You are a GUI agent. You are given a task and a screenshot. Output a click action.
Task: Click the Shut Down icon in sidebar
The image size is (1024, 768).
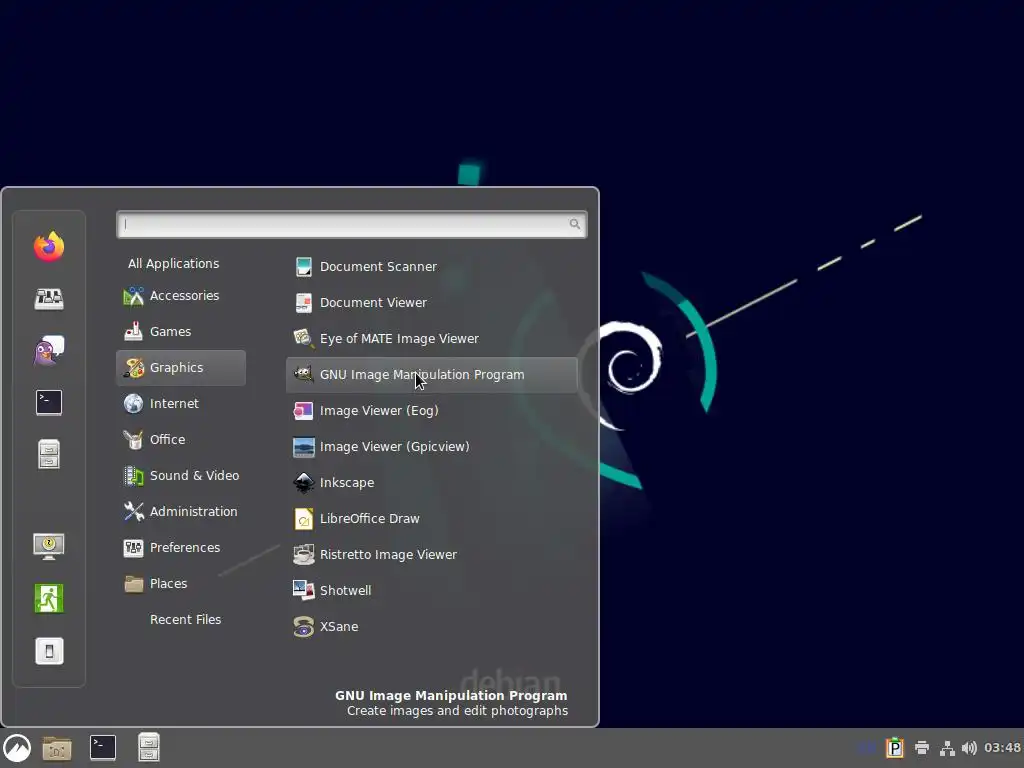click(49, 650)
